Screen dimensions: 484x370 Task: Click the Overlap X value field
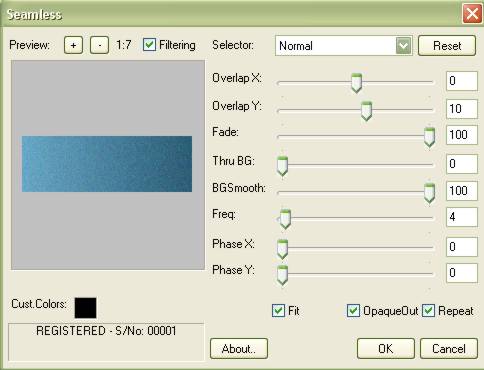[462, 81]
